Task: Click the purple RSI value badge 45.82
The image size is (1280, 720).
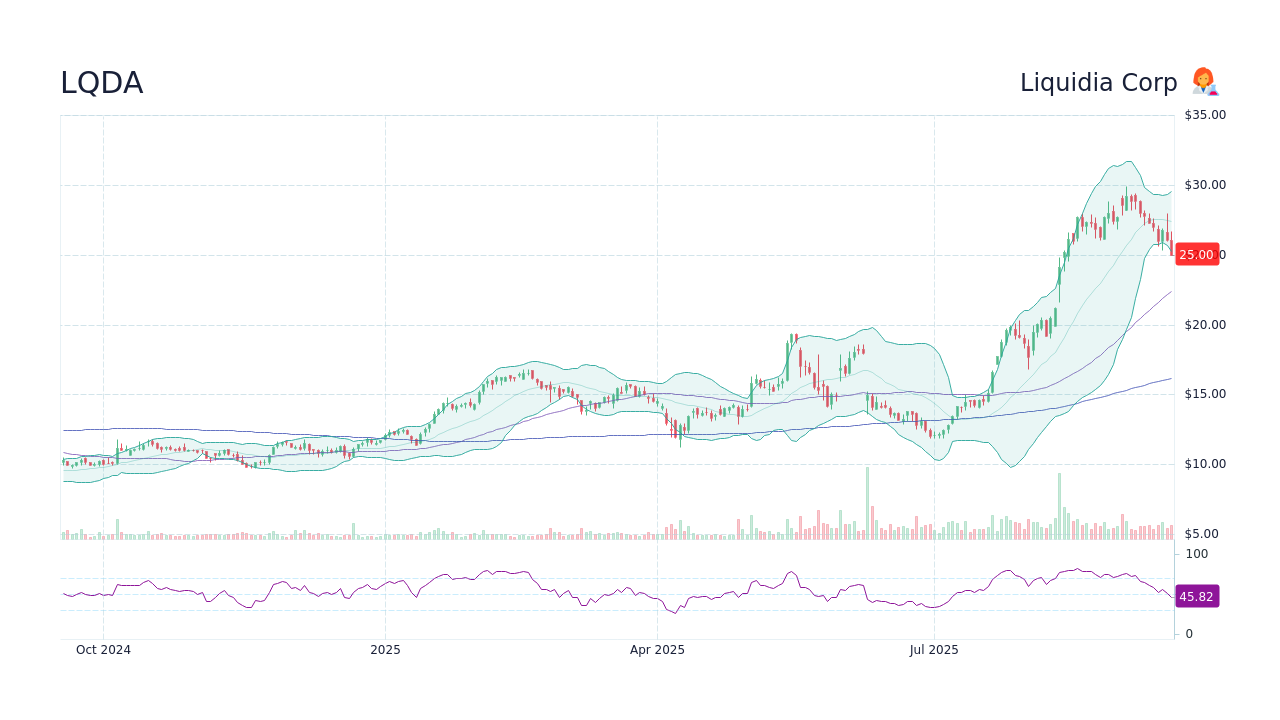Action: click(1196, 596)
